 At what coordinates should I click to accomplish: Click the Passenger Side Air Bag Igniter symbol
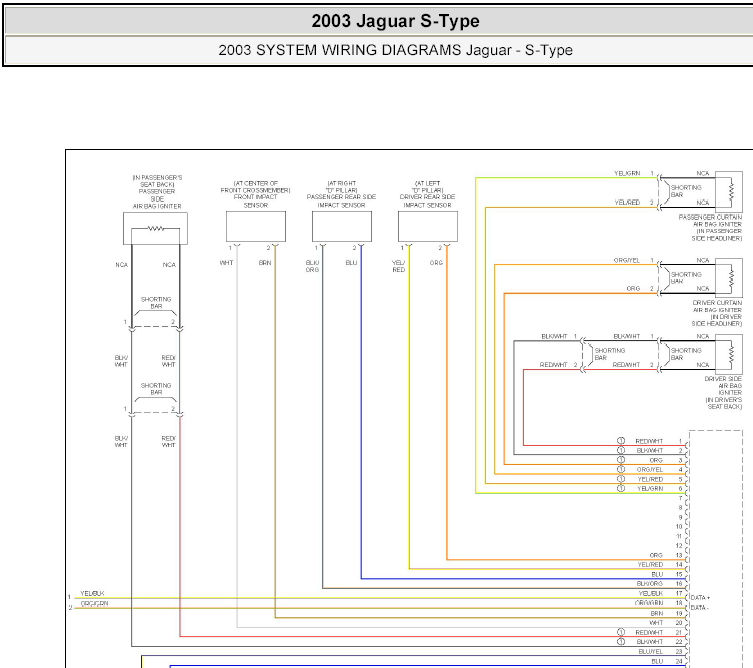(155, 229)
